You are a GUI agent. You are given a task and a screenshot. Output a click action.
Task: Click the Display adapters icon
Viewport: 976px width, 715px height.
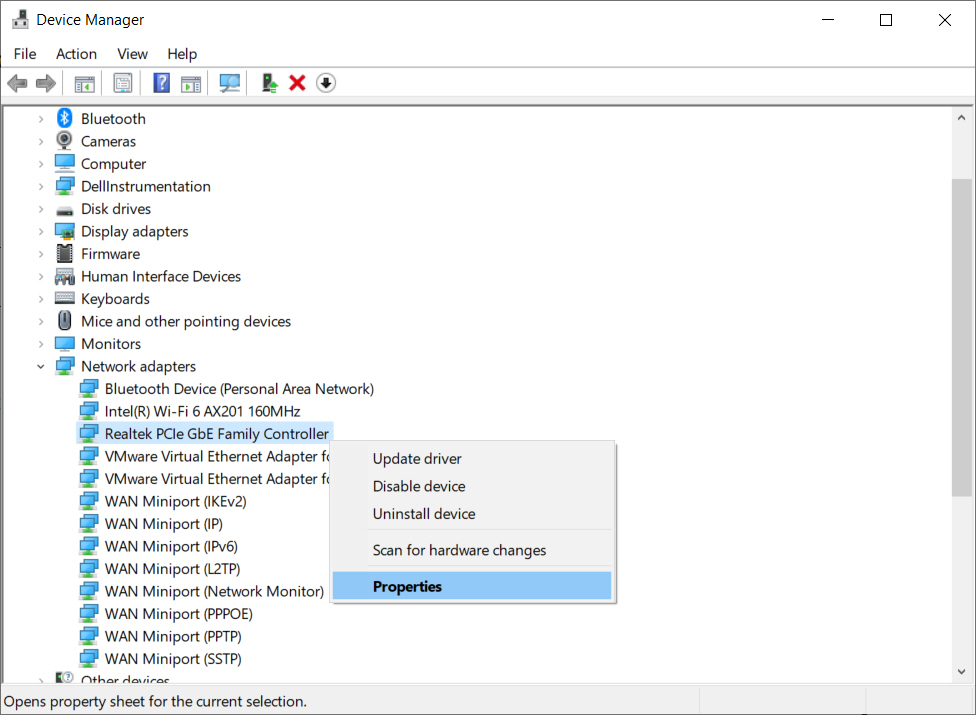65,231
